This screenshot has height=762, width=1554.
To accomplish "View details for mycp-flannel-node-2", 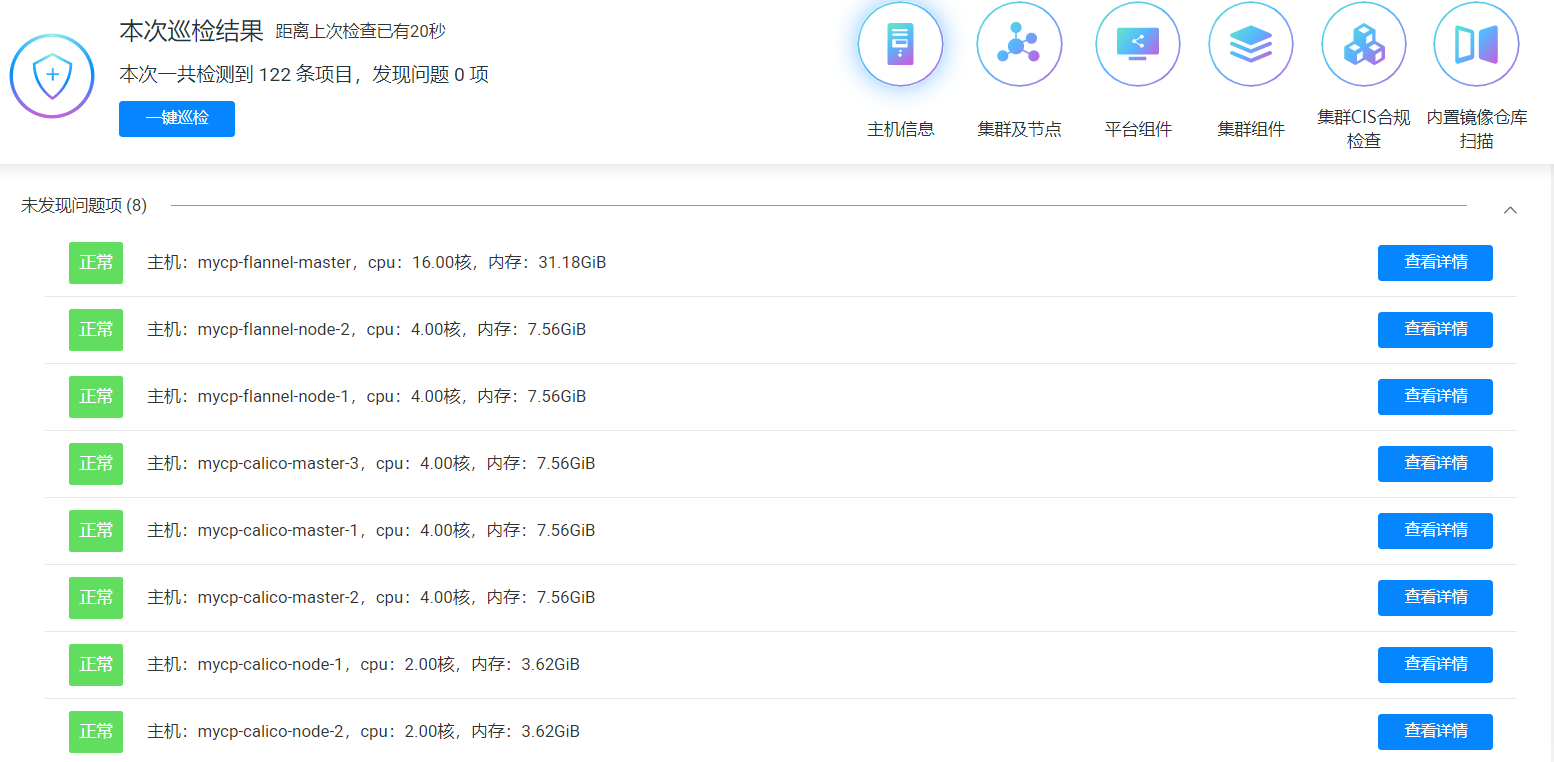I will pyautogui.click(x=1435, y=330).
